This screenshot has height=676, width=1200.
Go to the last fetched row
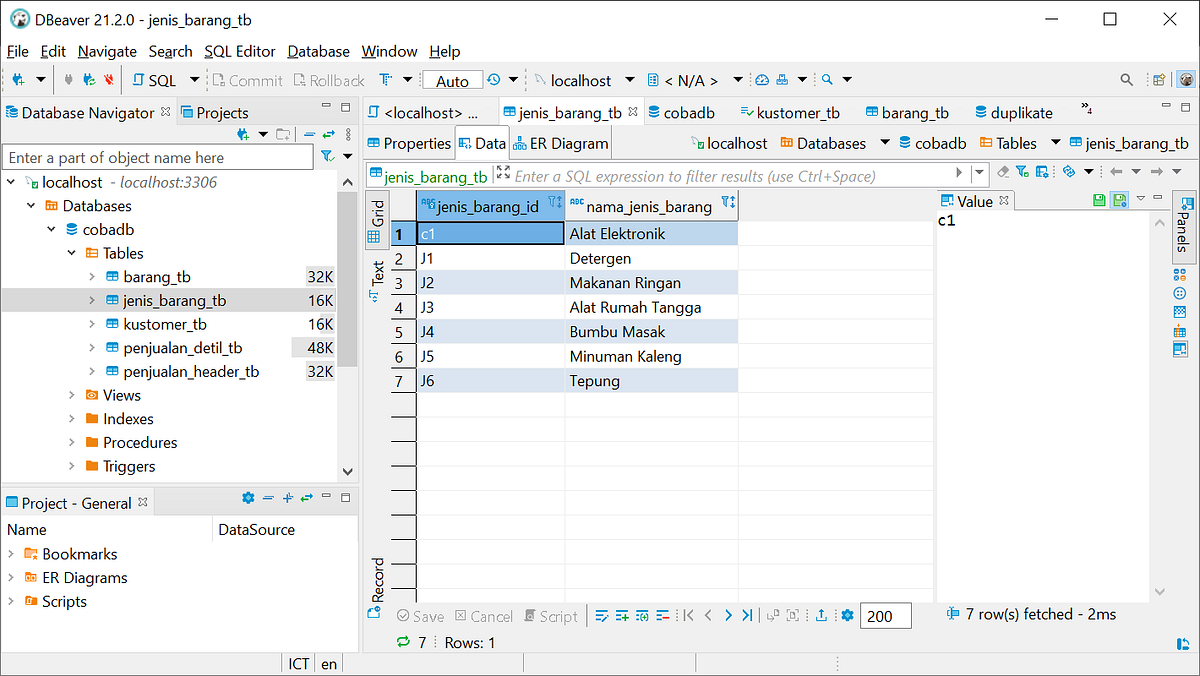tap(747, 615)
